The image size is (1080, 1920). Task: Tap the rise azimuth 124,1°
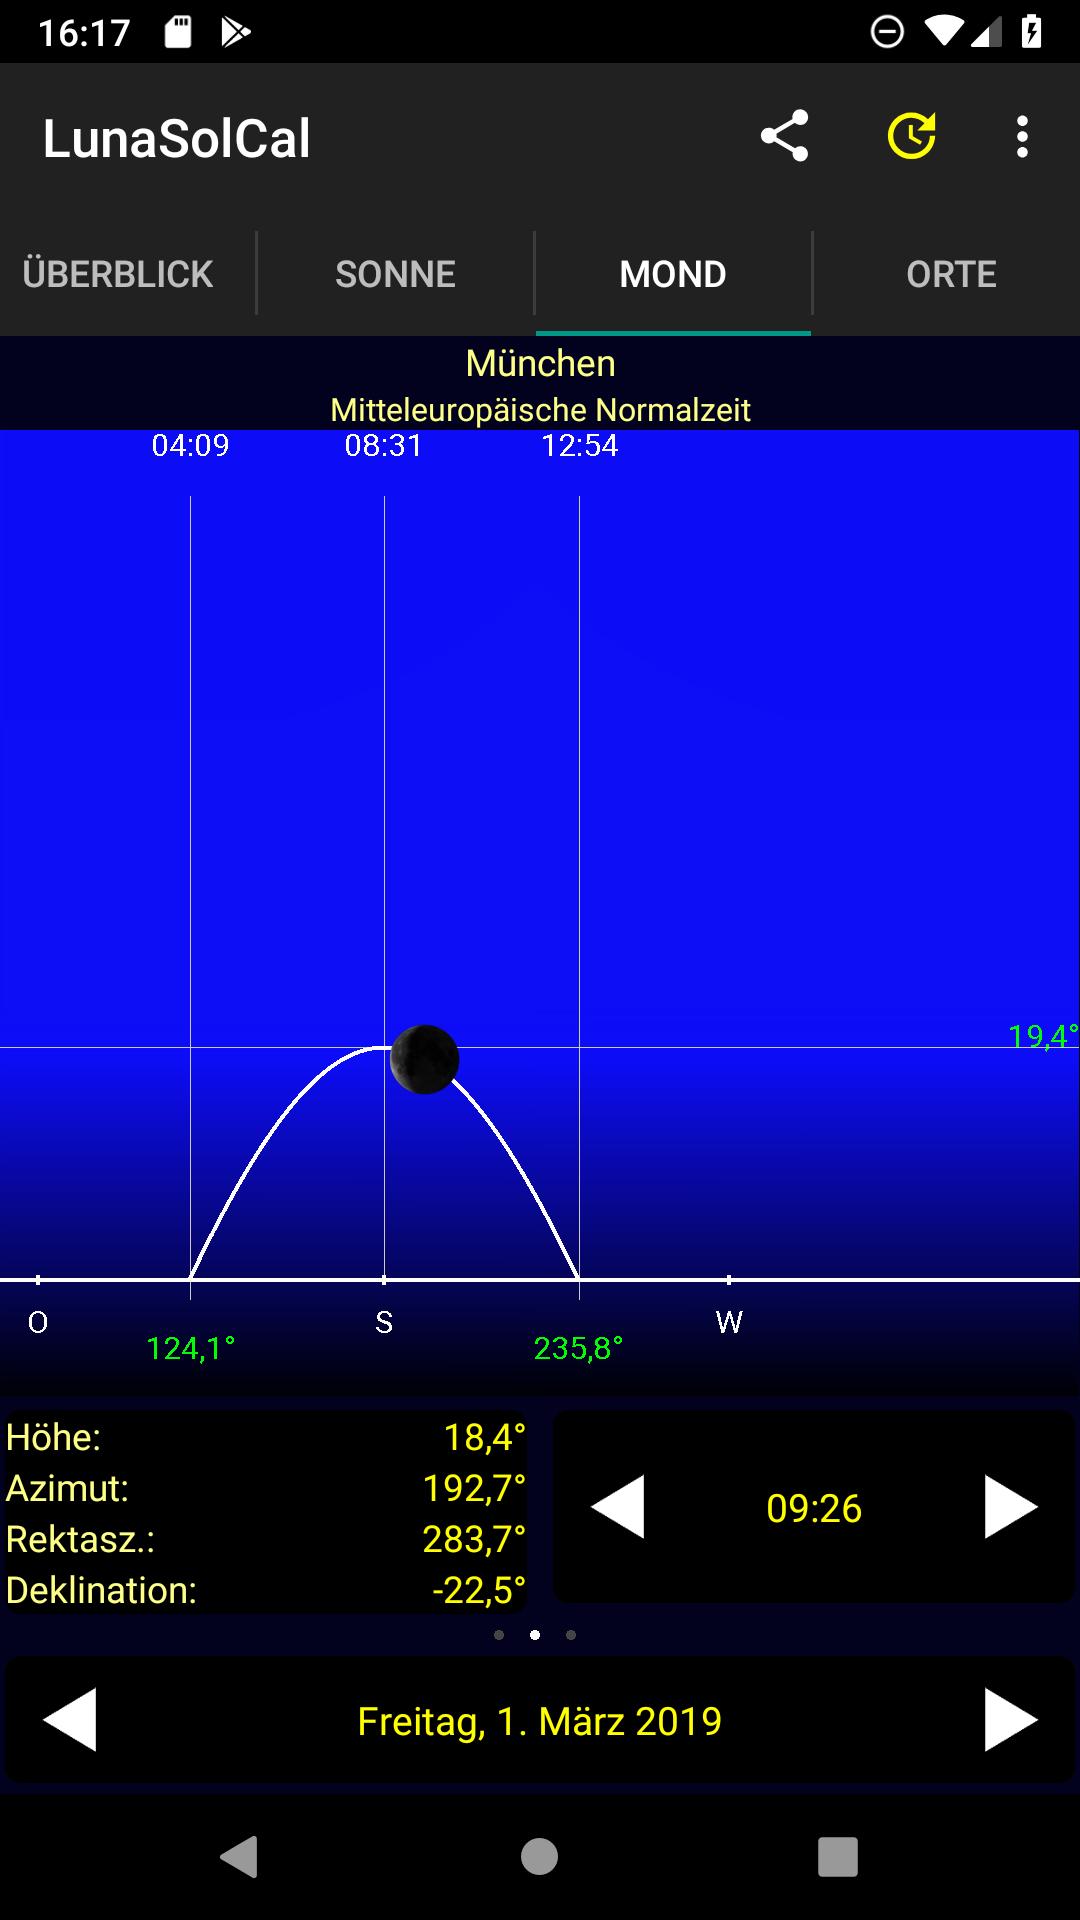pos(191,1349)
